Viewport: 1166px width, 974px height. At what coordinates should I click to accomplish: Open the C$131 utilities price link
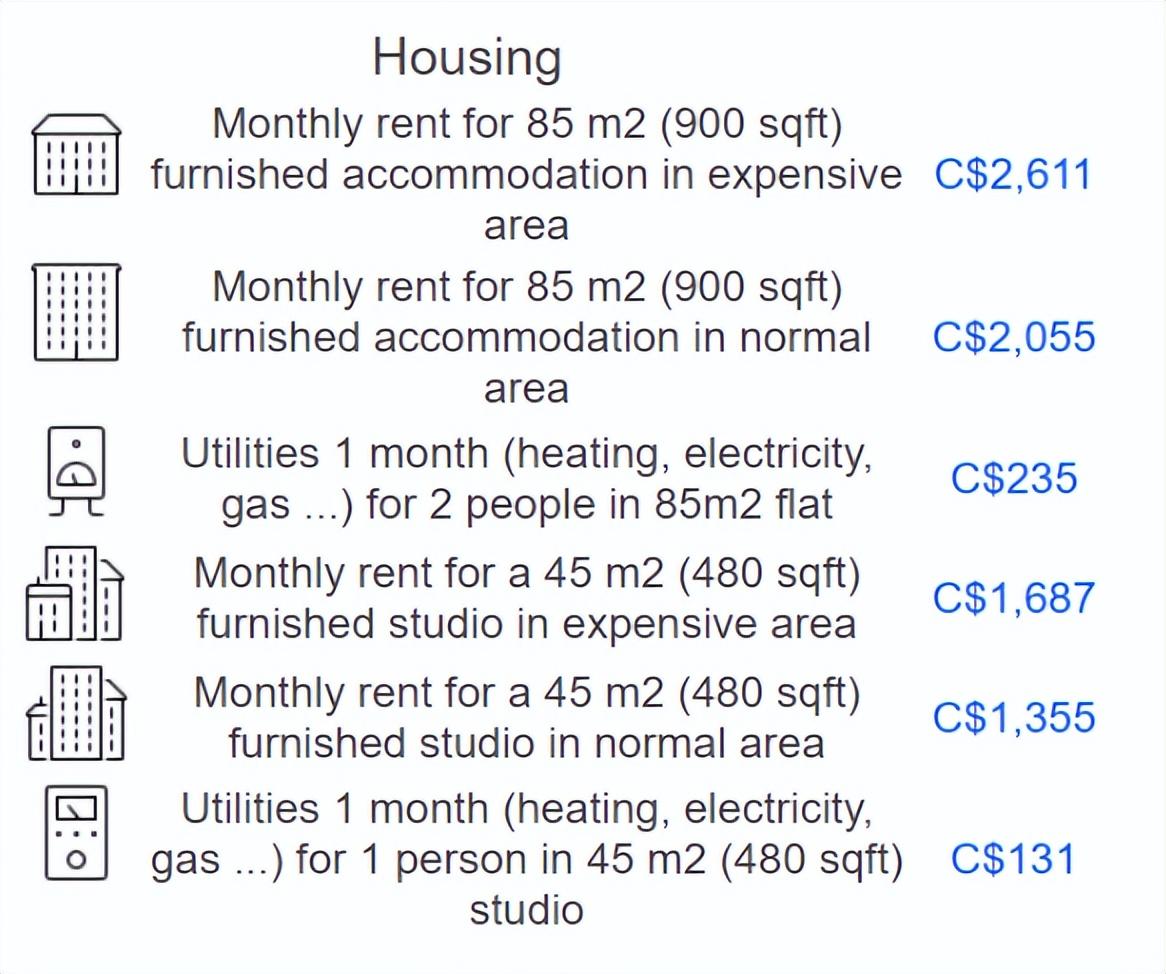tap(1012, 859)
